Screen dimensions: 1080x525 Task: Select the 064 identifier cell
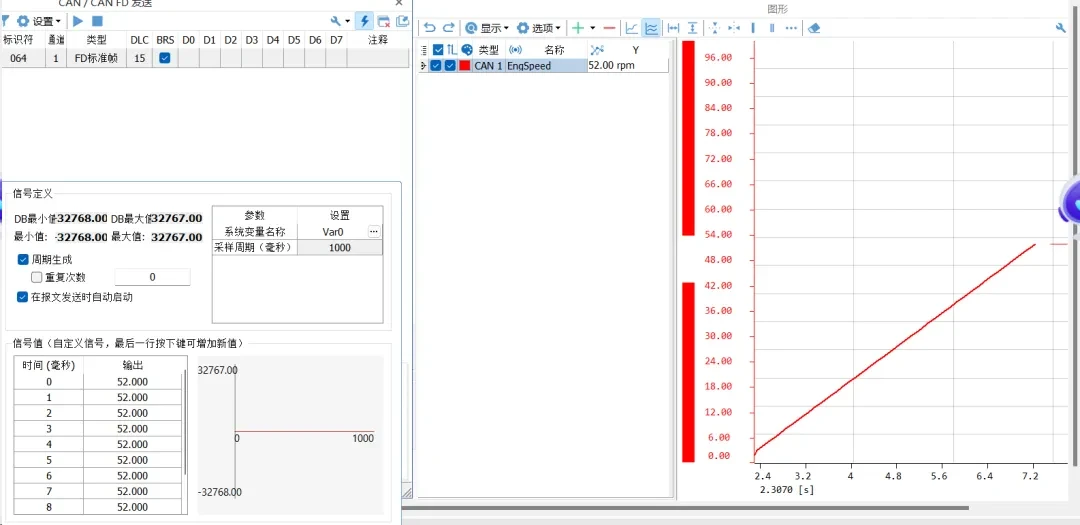23,59
